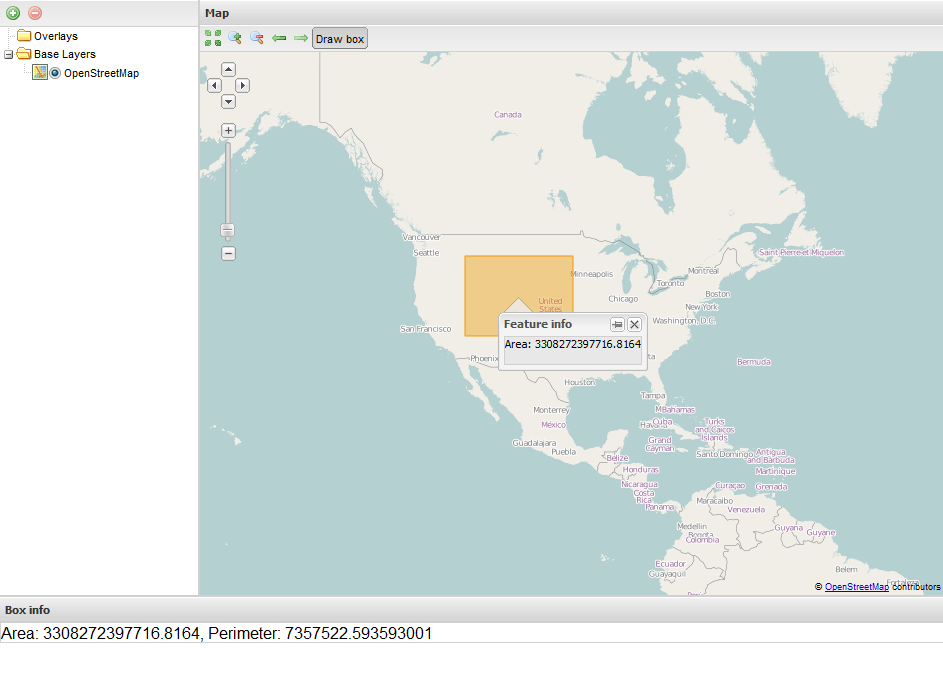This screenshot has height=694, width=943.
Task: Unpin the Feature info popup
Action: [617, 325]
